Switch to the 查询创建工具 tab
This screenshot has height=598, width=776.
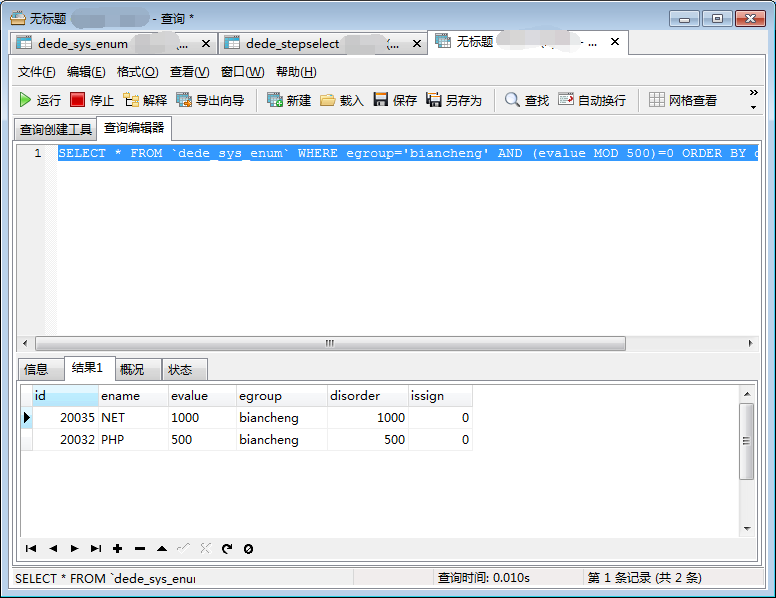click(56, 130)
